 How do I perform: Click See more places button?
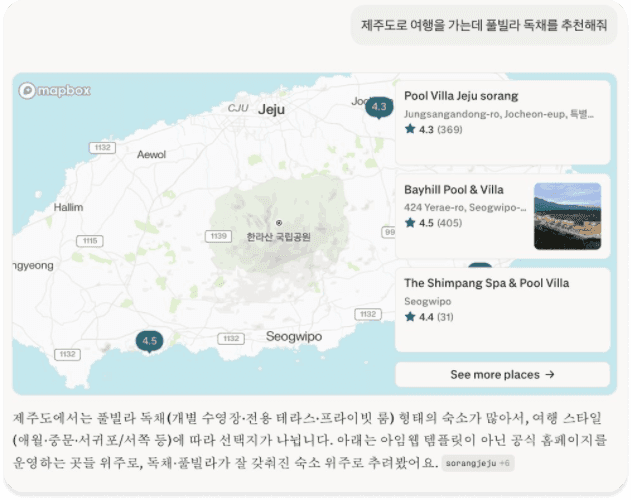[503, 374]
